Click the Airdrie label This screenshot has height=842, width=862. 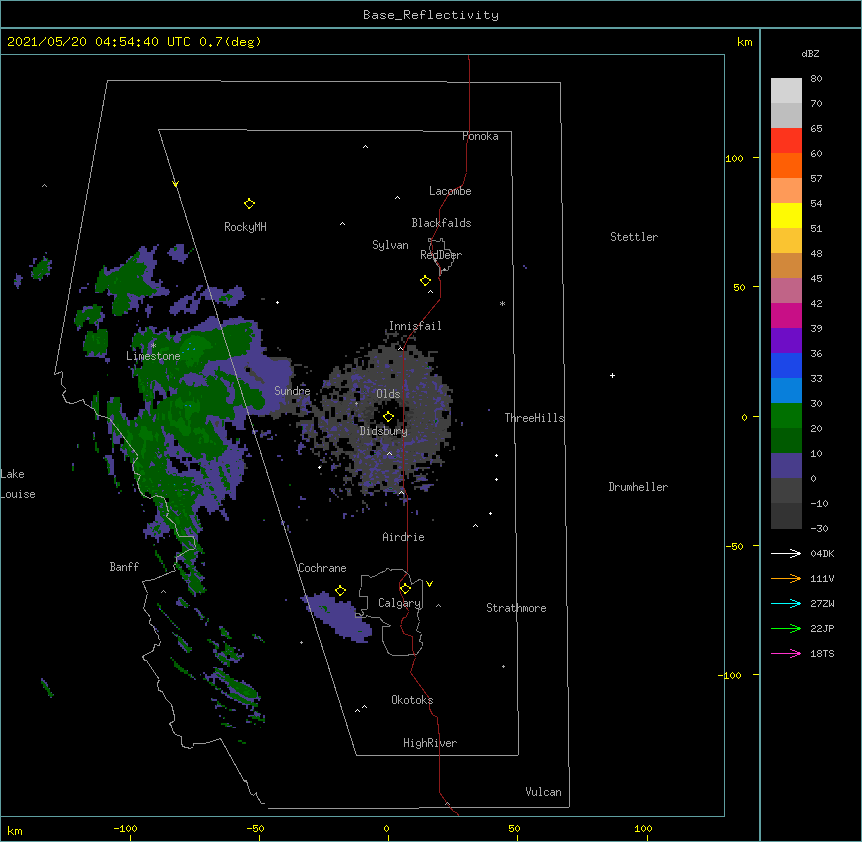click(404, 537)
